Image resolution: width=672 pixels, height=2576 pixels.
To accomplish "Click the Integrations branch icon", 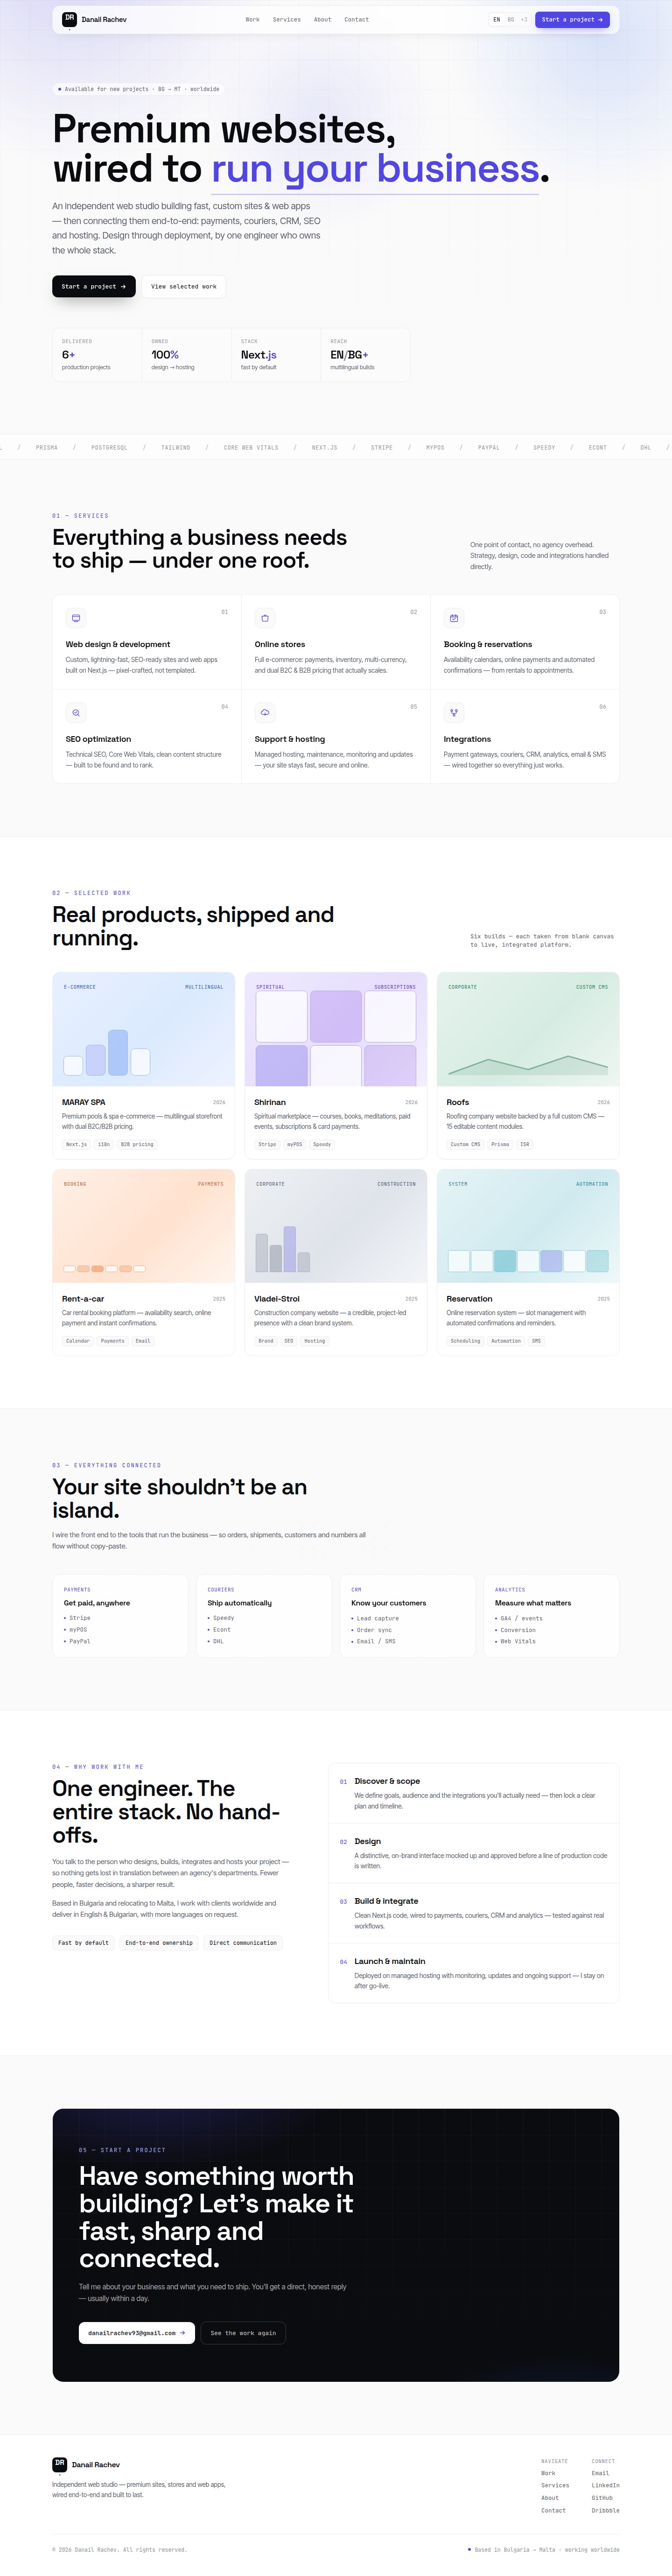I will 454,713.
